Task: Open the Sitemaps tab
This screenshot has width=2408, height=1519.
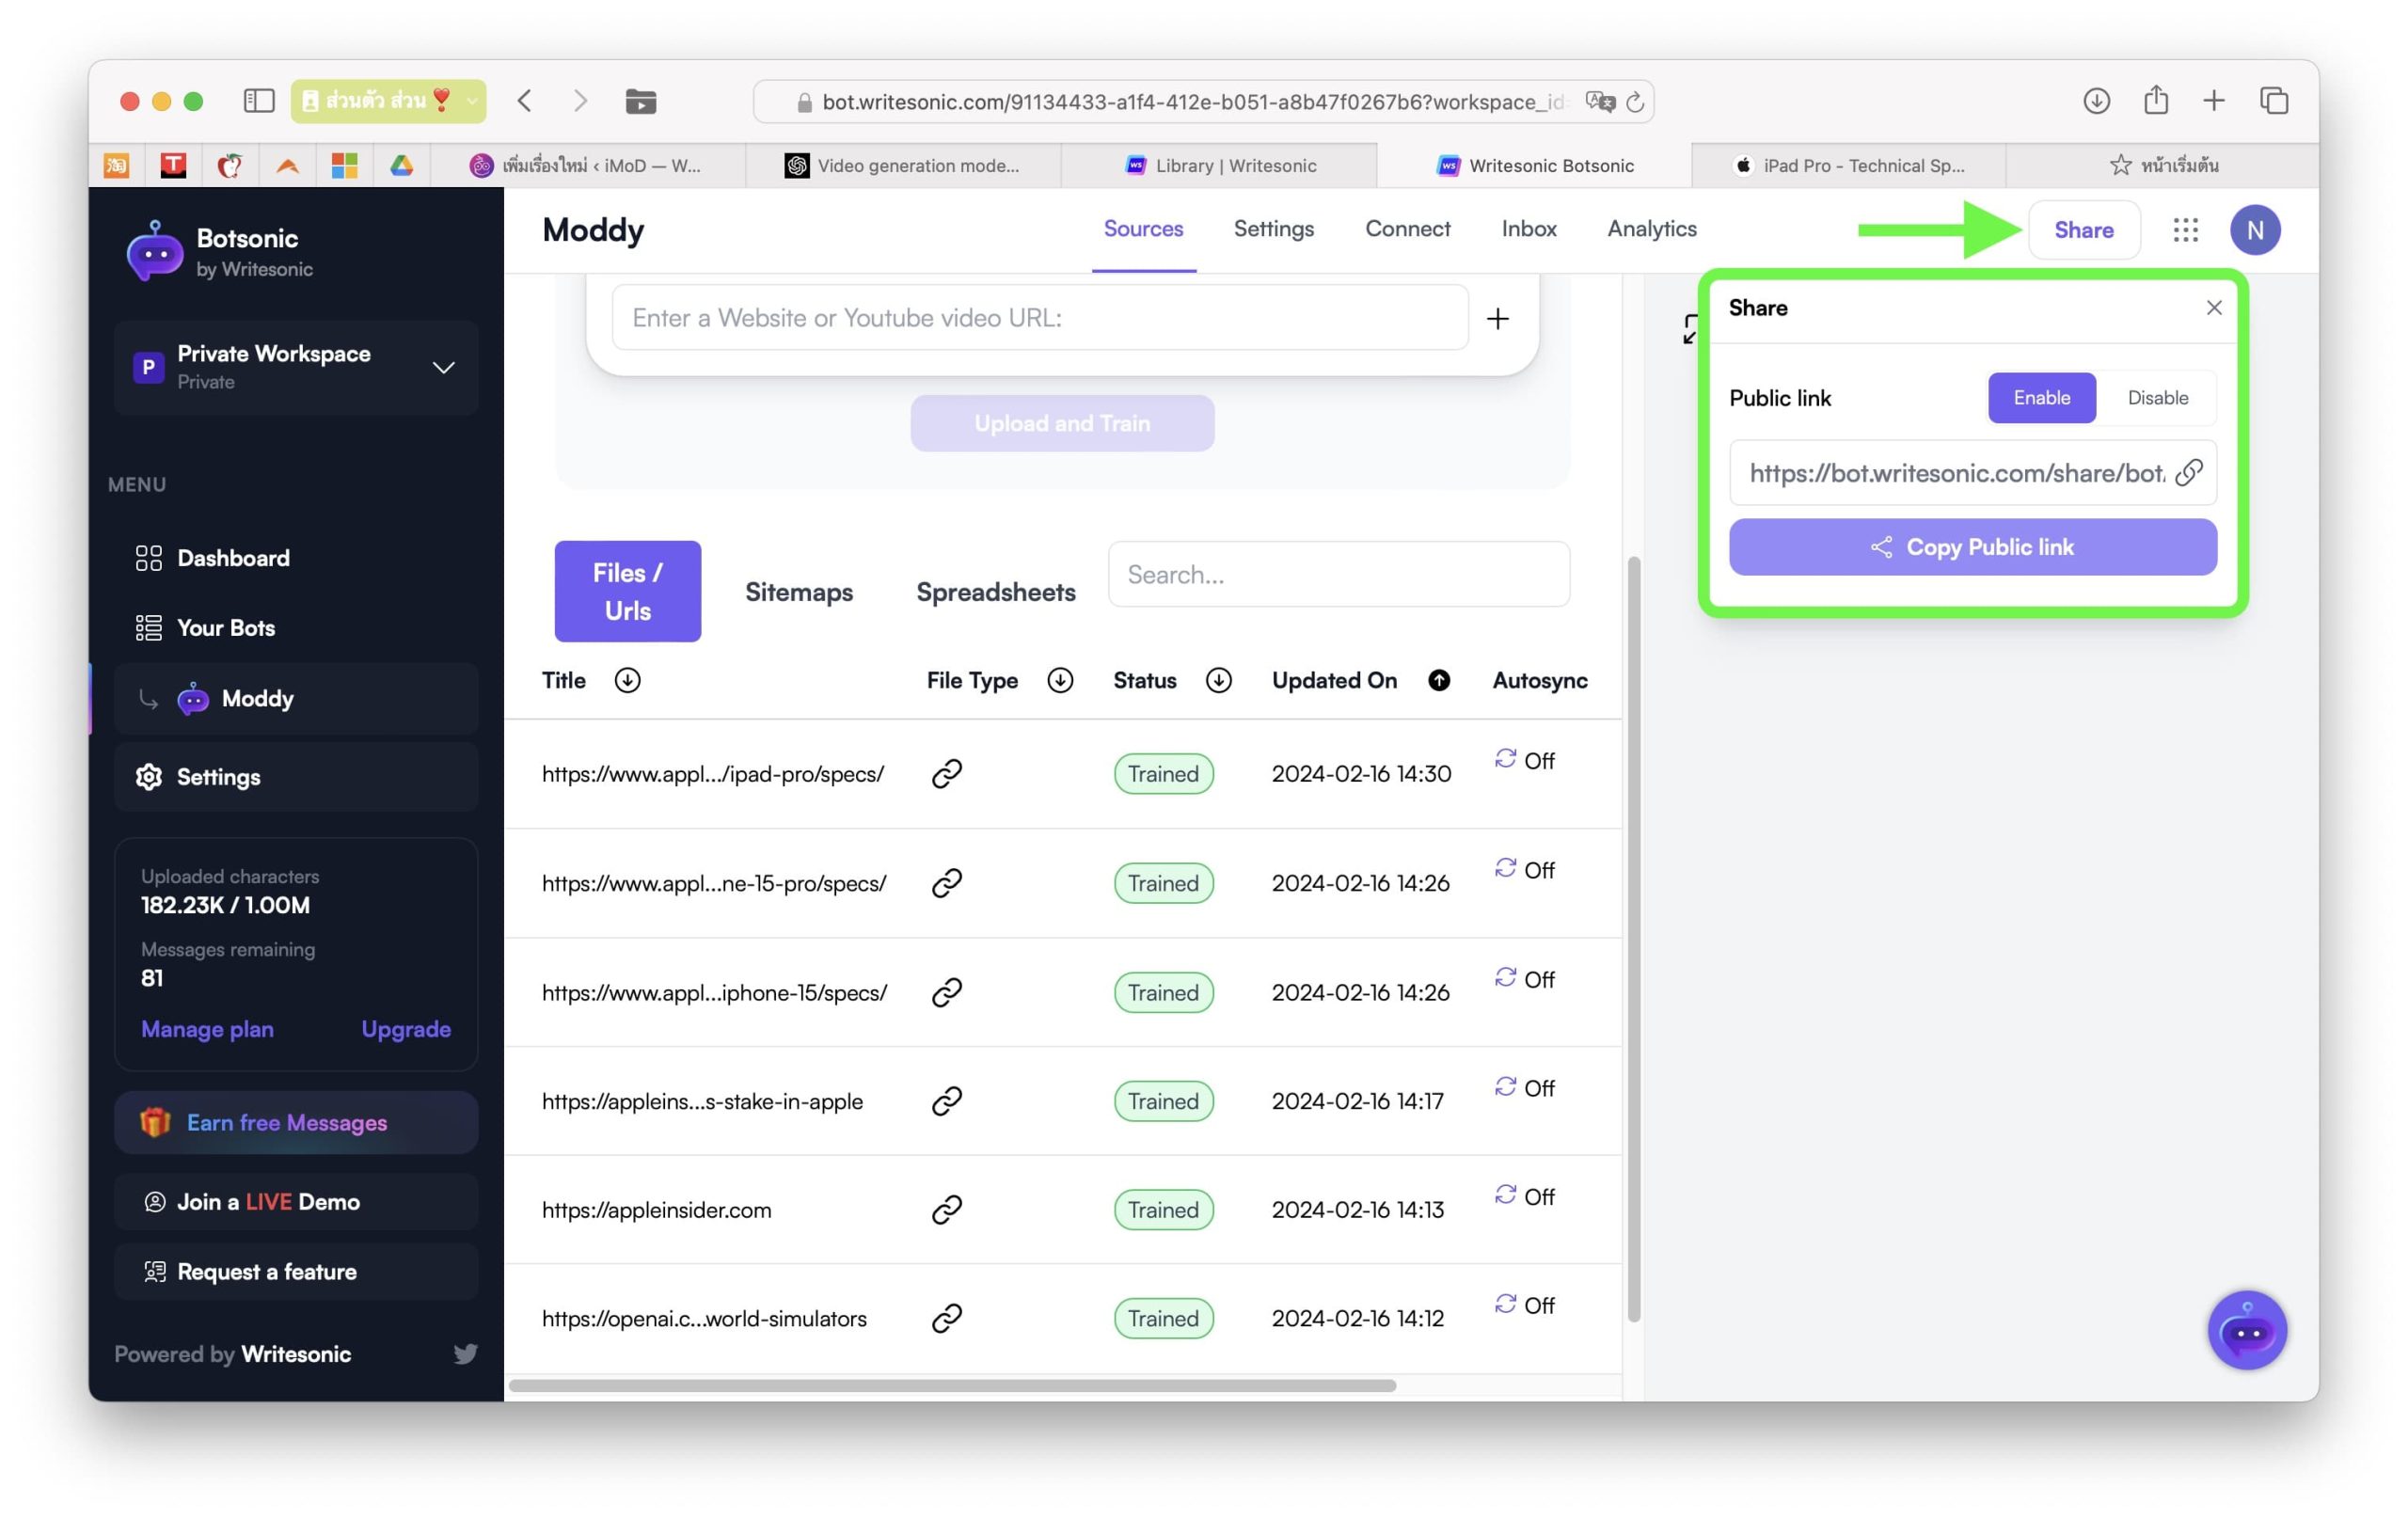Action: [x=798, y=592]
